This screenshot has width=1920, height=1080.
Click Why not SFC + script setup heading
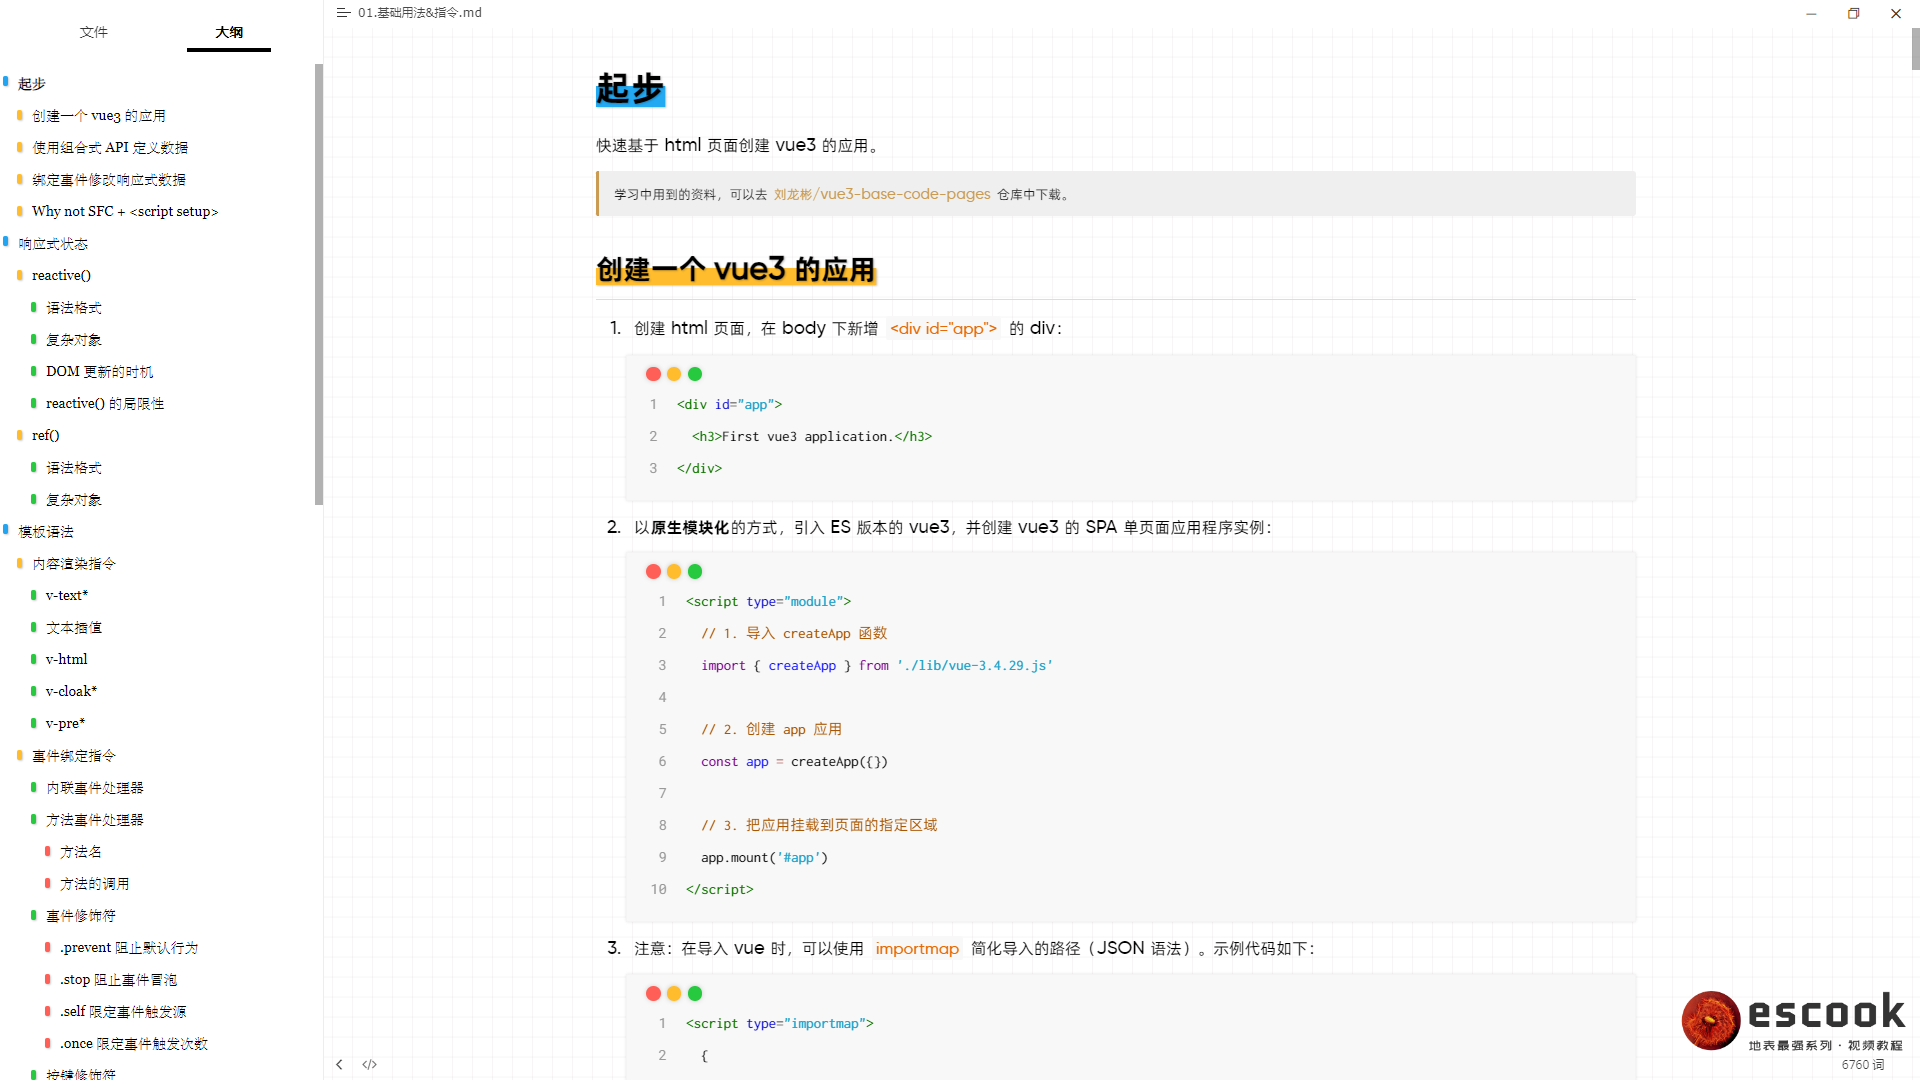click(125, 211)
